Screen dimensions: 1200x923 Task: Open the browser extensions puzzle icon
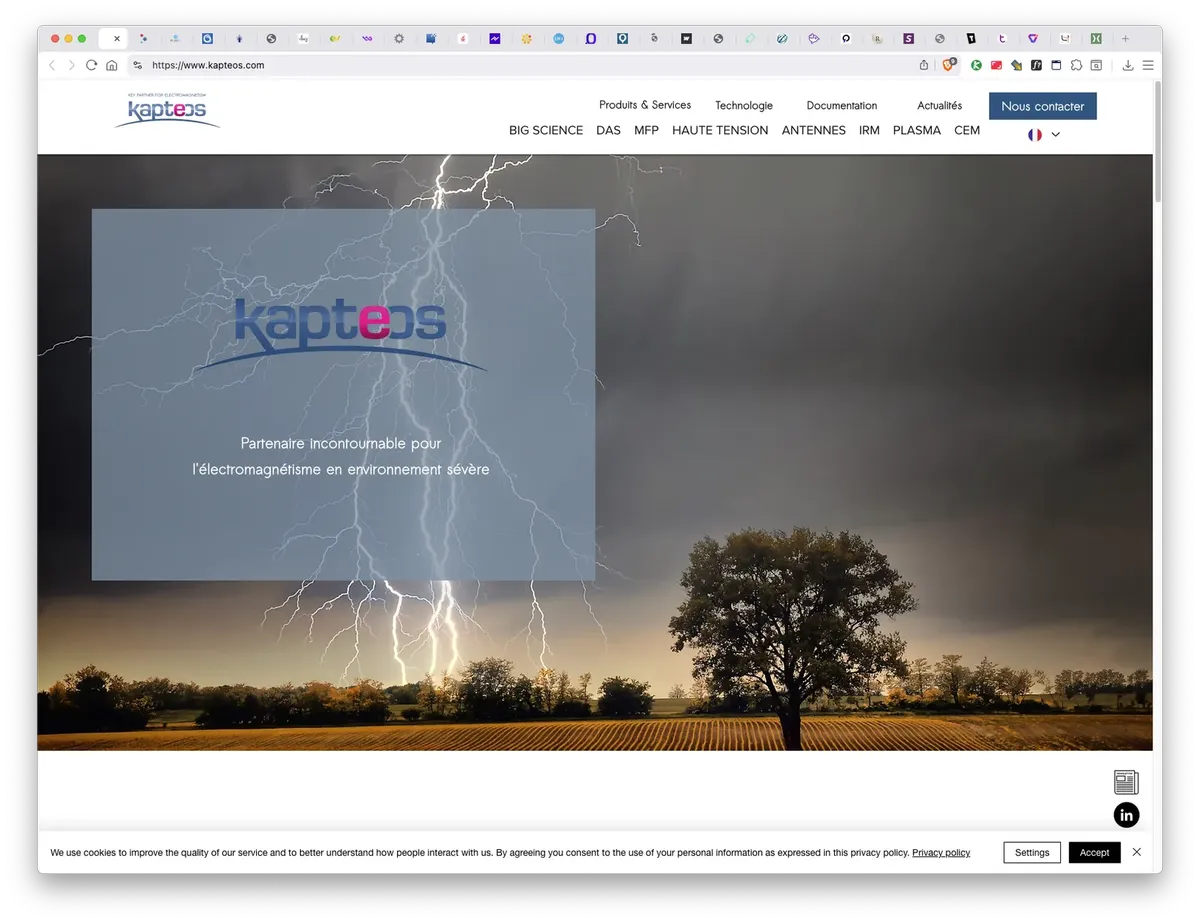tap(1076, 65)
